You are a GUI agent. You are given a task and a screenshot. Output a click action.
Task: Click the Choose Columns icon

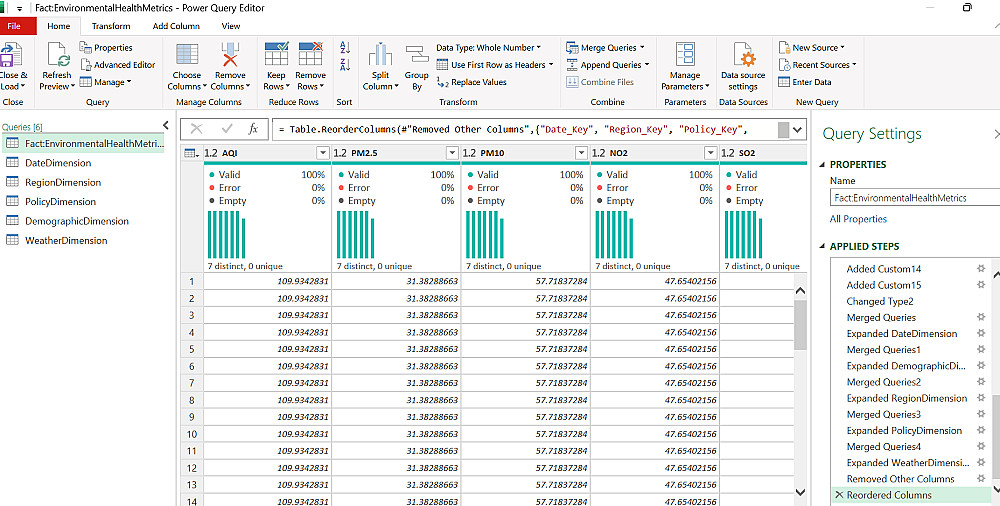[x=186, y=55]
